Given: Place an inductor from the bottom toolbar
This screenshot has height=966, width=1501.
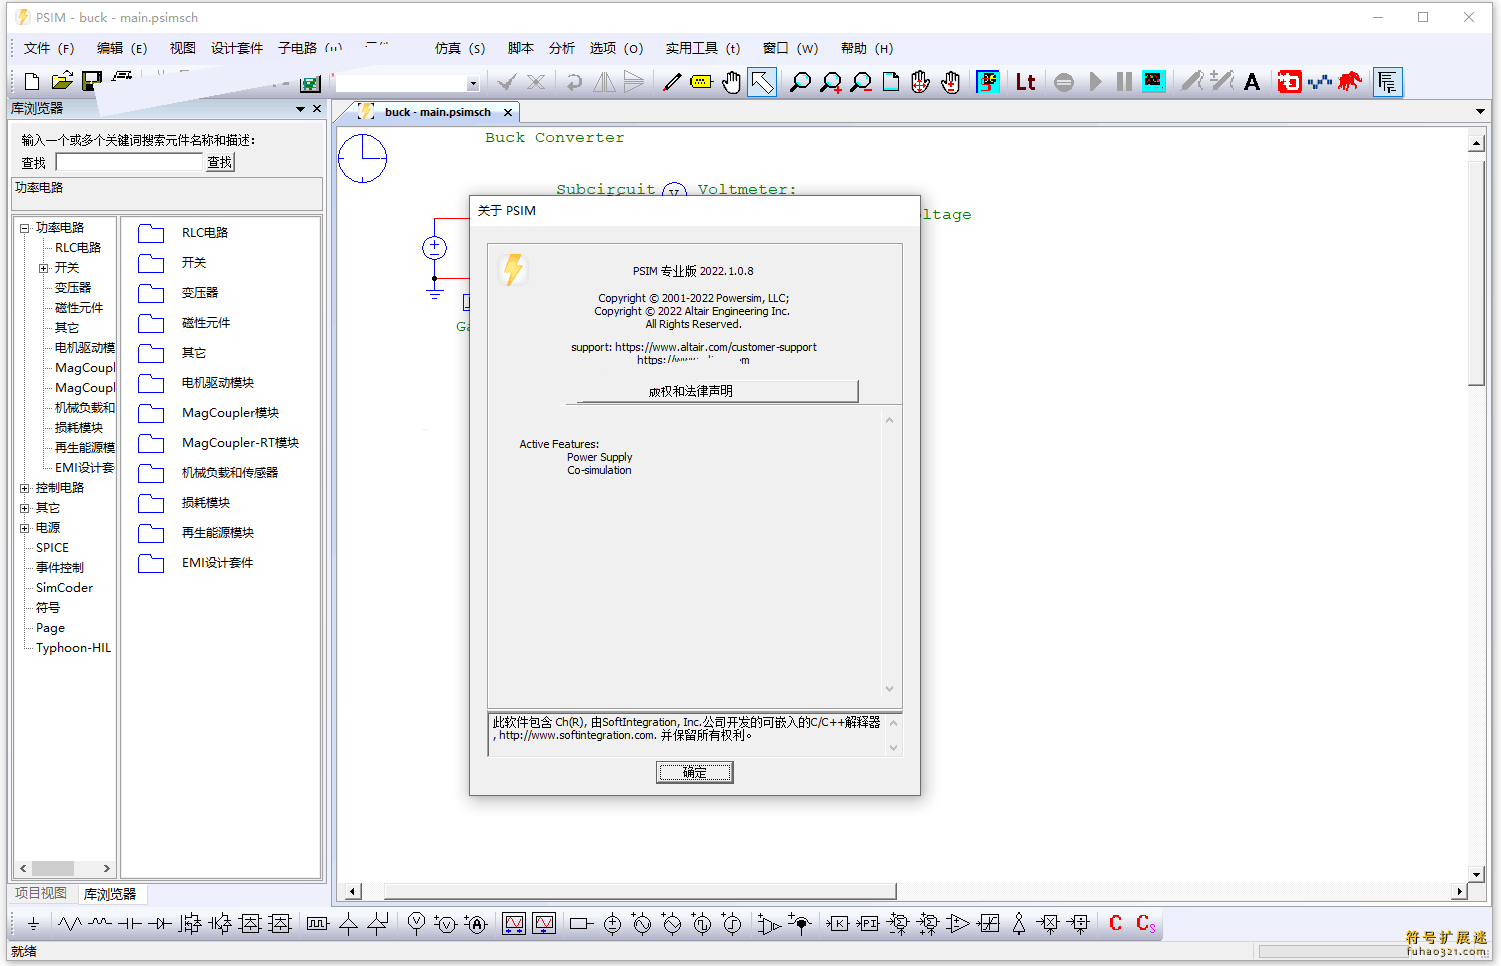Looking at the screenshot, I should (x=100, y=924).
